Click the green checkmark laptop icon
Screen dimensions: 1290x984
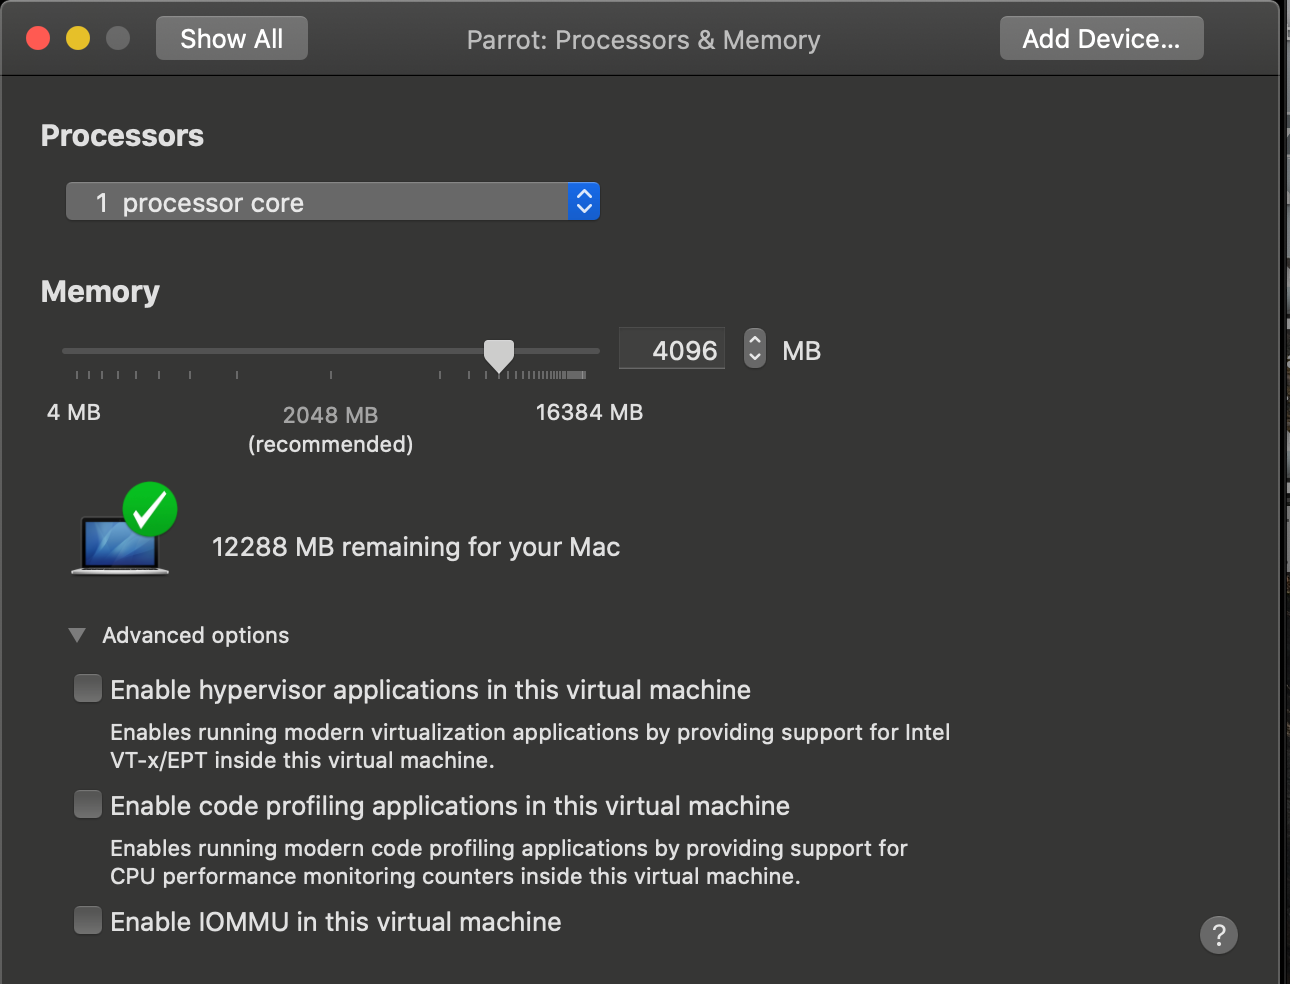click(x=122, y=530)
